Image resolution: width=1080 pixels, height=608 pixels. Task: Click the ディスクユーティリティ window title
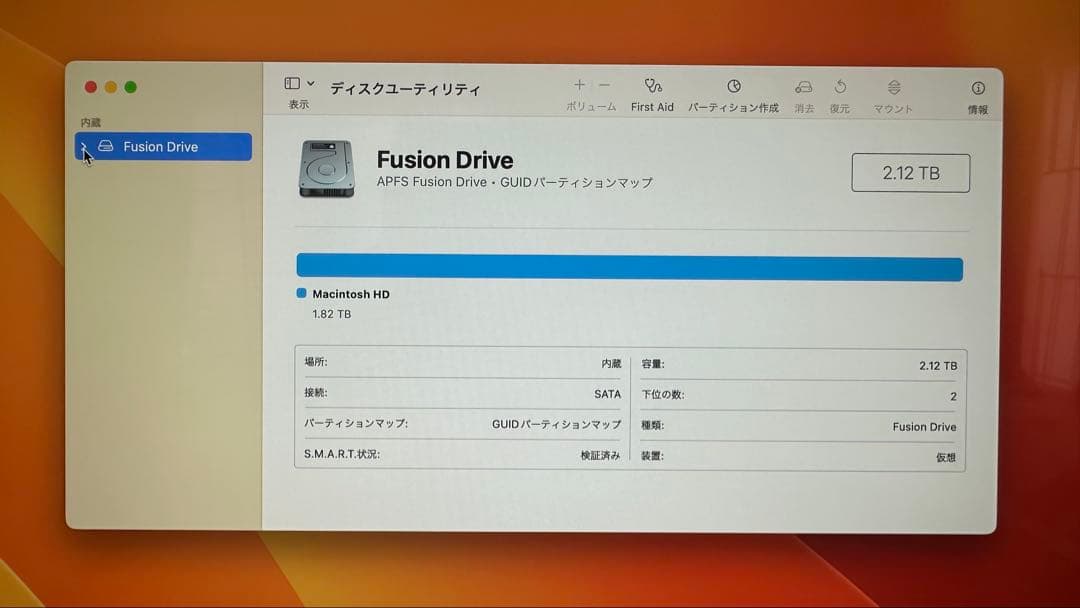point(405,89)
